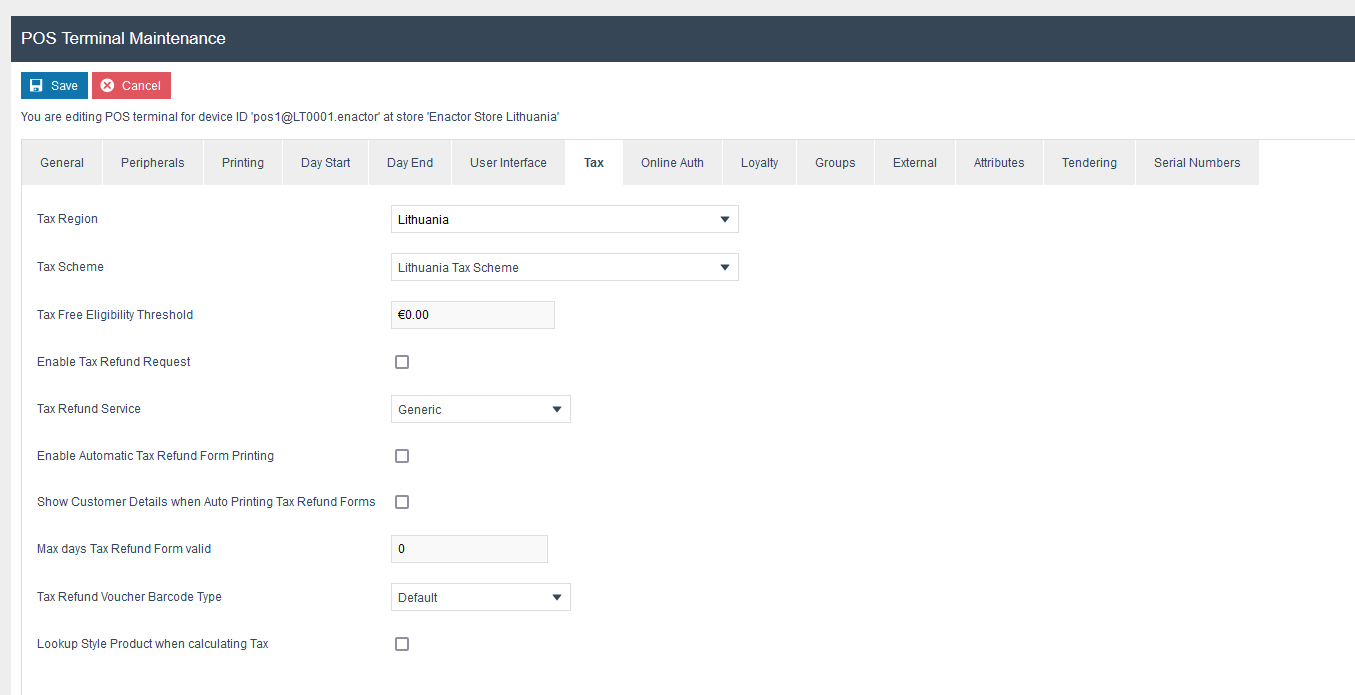
Task: Expand the Tax Region dropdown
Action: 564,220
